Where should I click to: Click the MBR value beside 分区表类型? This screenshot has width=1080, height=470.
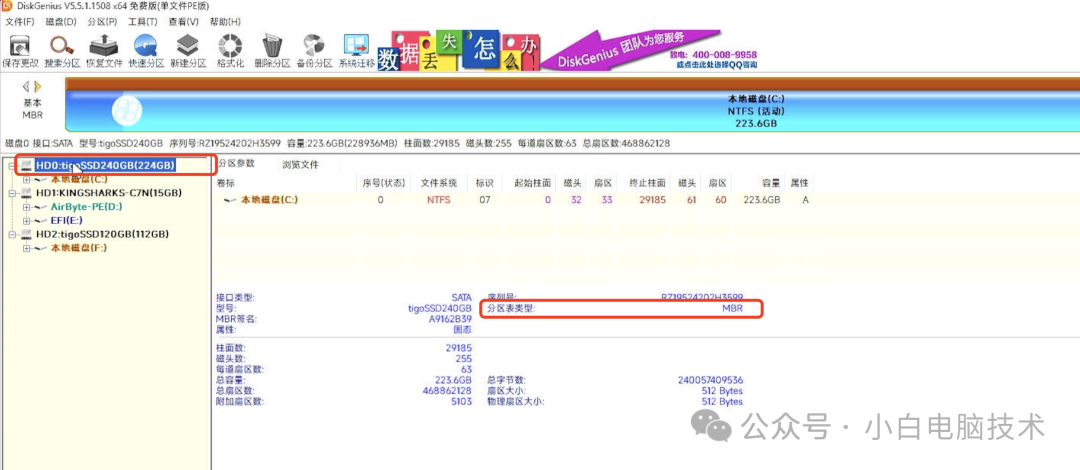pos(732,309)
